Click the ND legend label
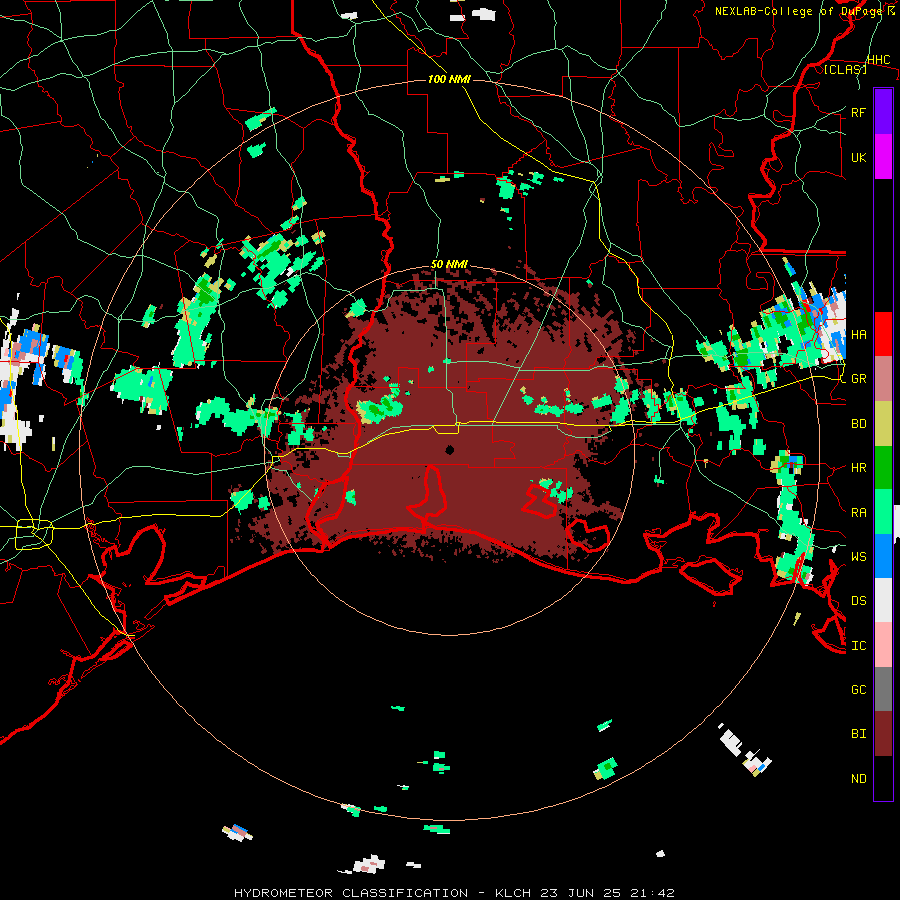This screenshot has height=900, width=900. coord(858,779)
